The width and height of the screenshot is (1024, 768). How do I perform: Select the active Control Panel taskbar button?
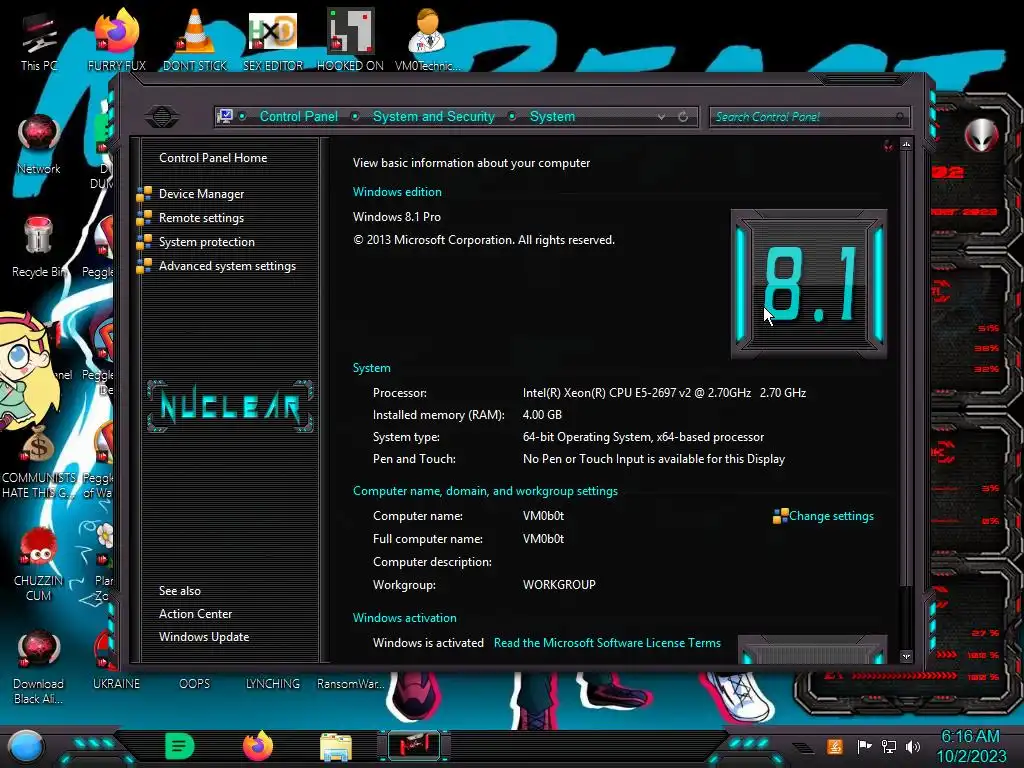[x=414, y=746]
